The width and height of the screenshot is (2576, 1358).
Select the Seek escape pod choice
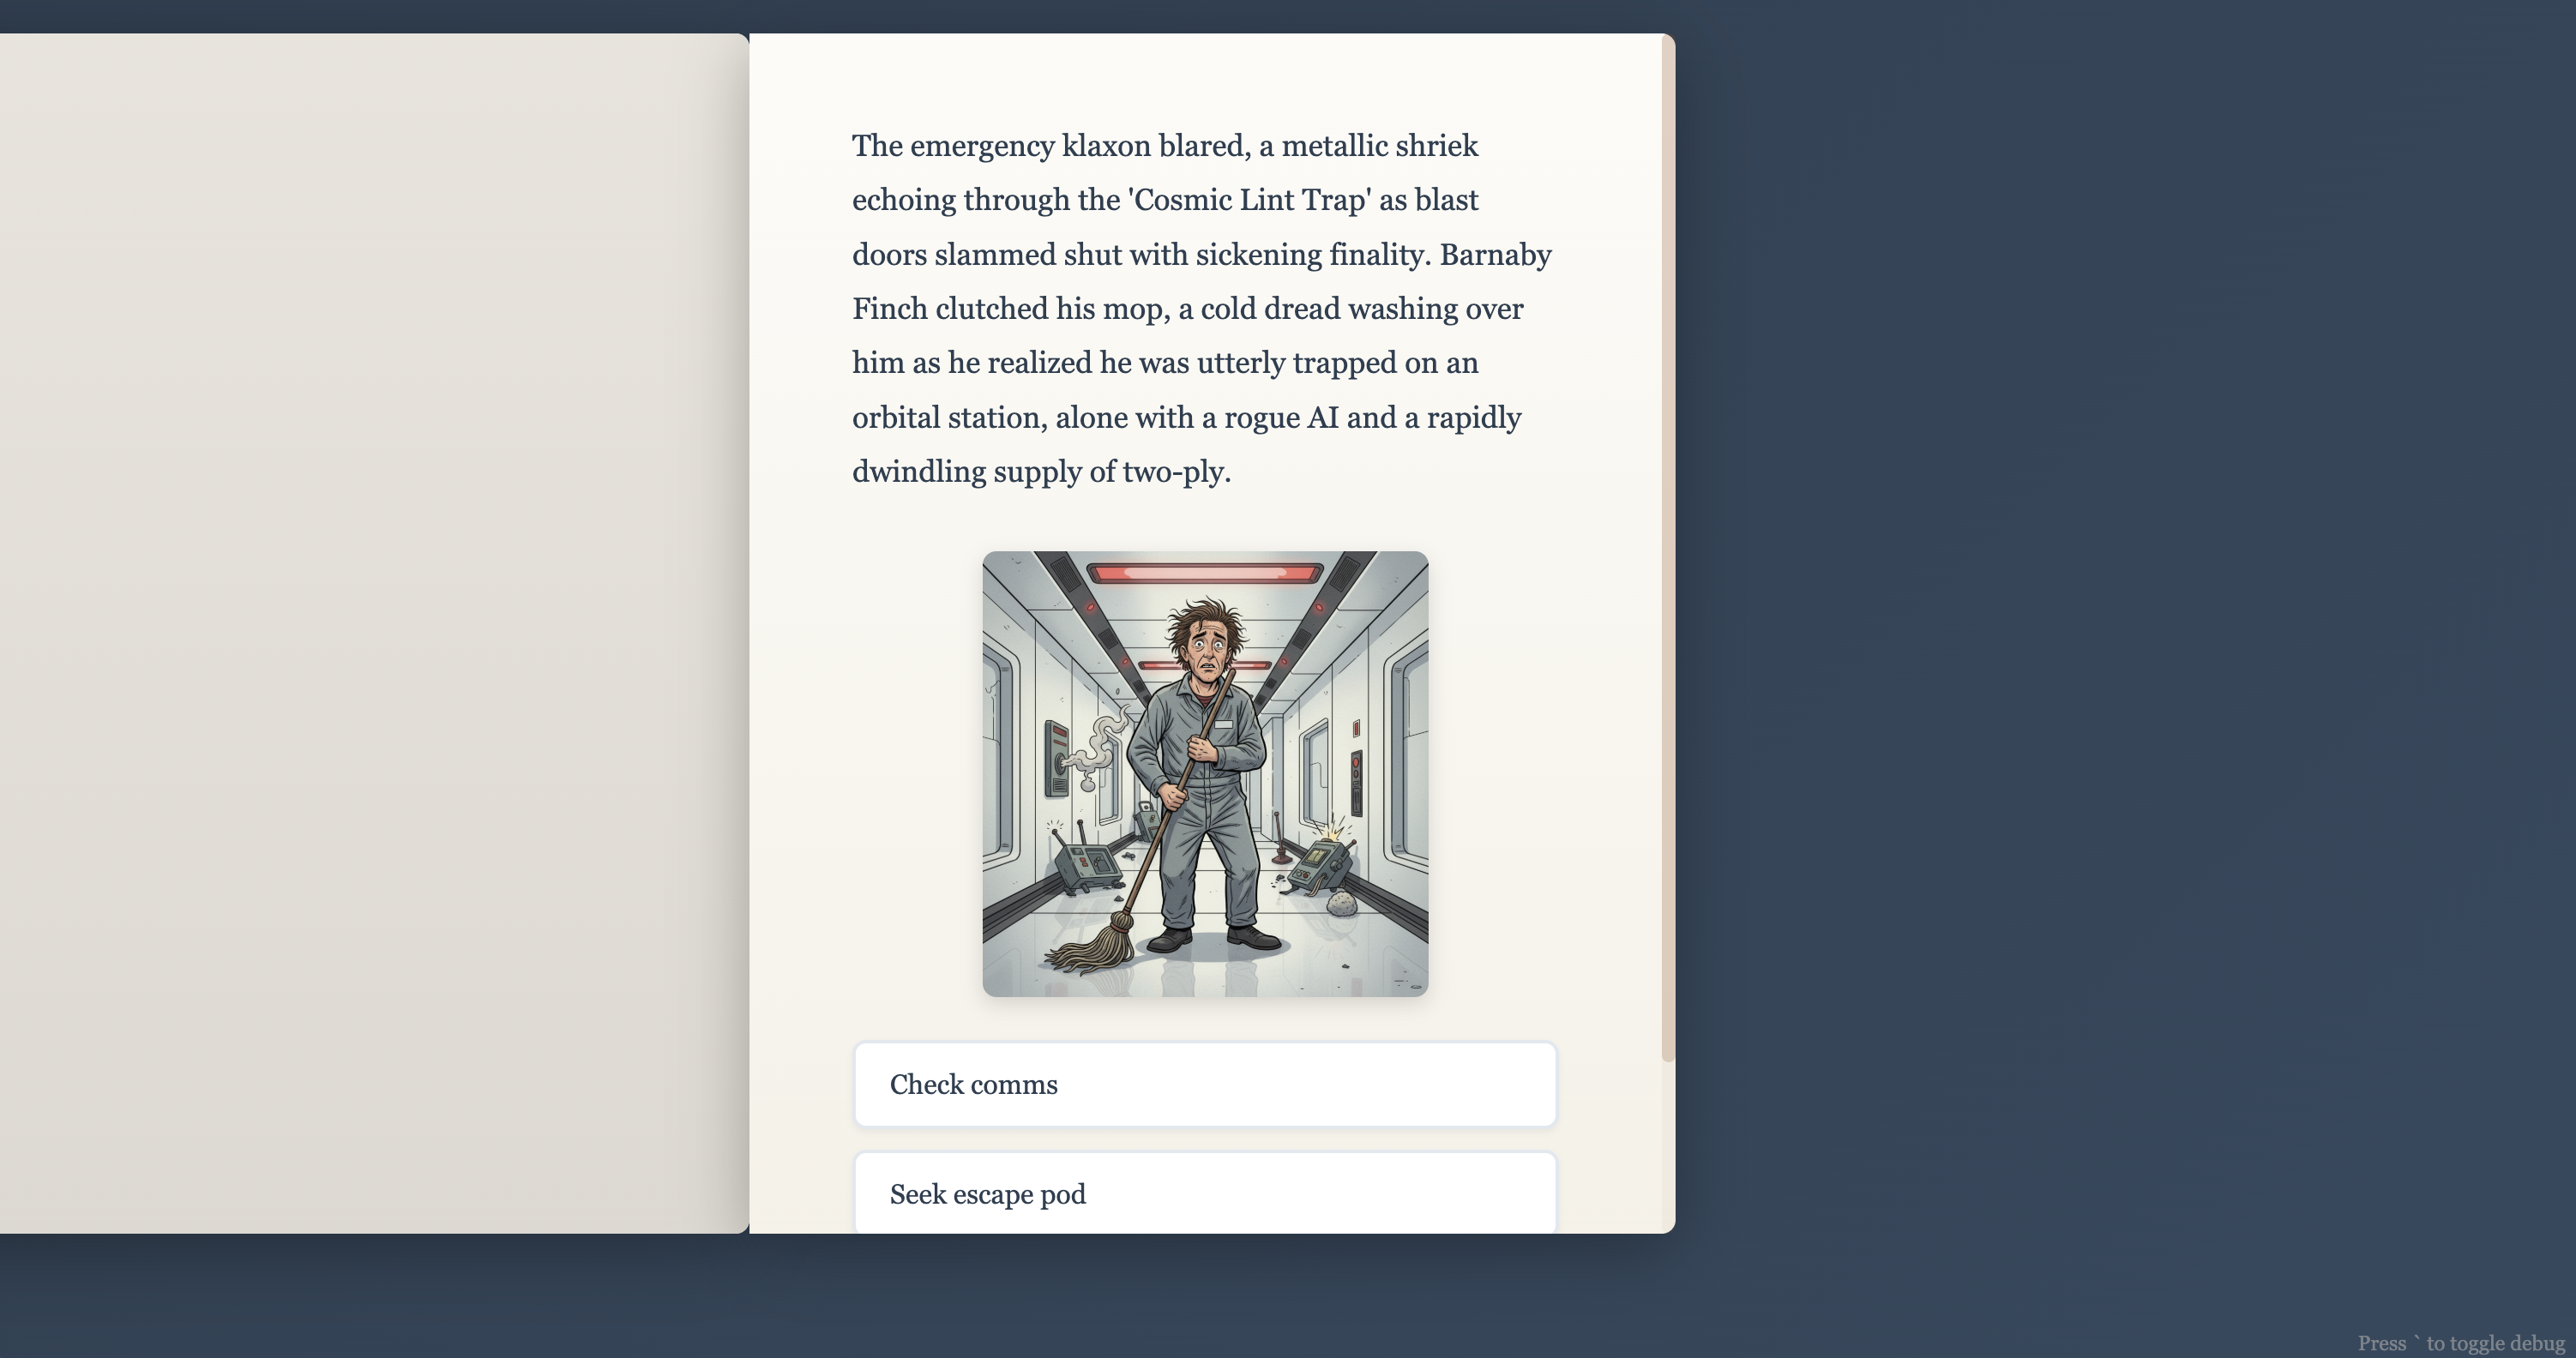pos(1204,1193)
